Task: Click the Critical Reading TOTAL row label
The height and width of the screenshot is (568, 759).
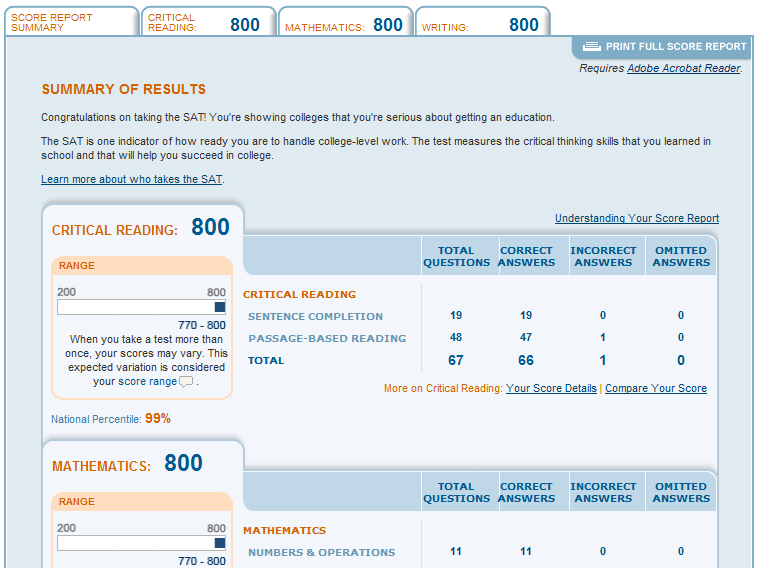Action: click(266, 360)
